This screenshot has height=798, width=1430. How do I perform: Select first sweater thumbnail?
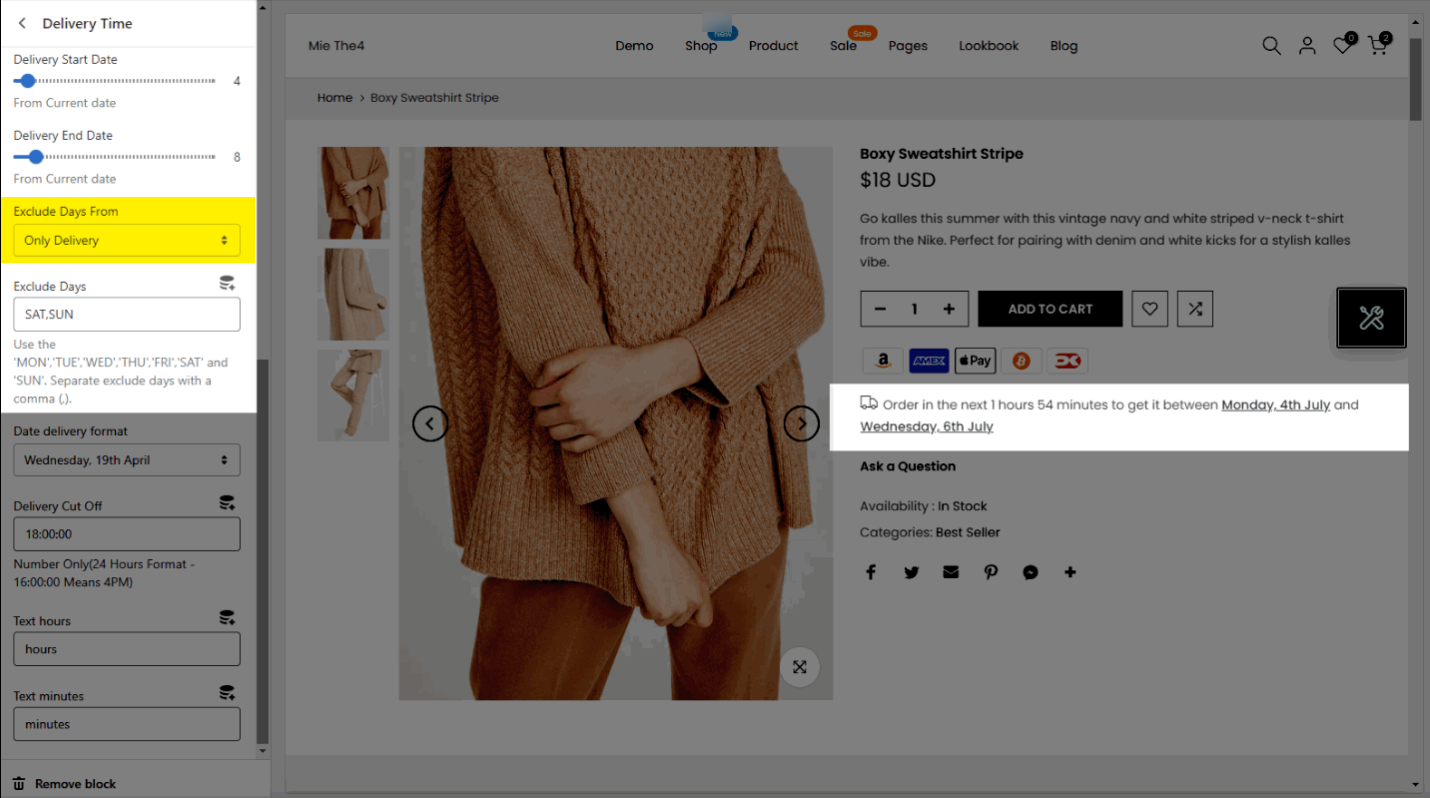pyautogui.click(x=353, y=193)
